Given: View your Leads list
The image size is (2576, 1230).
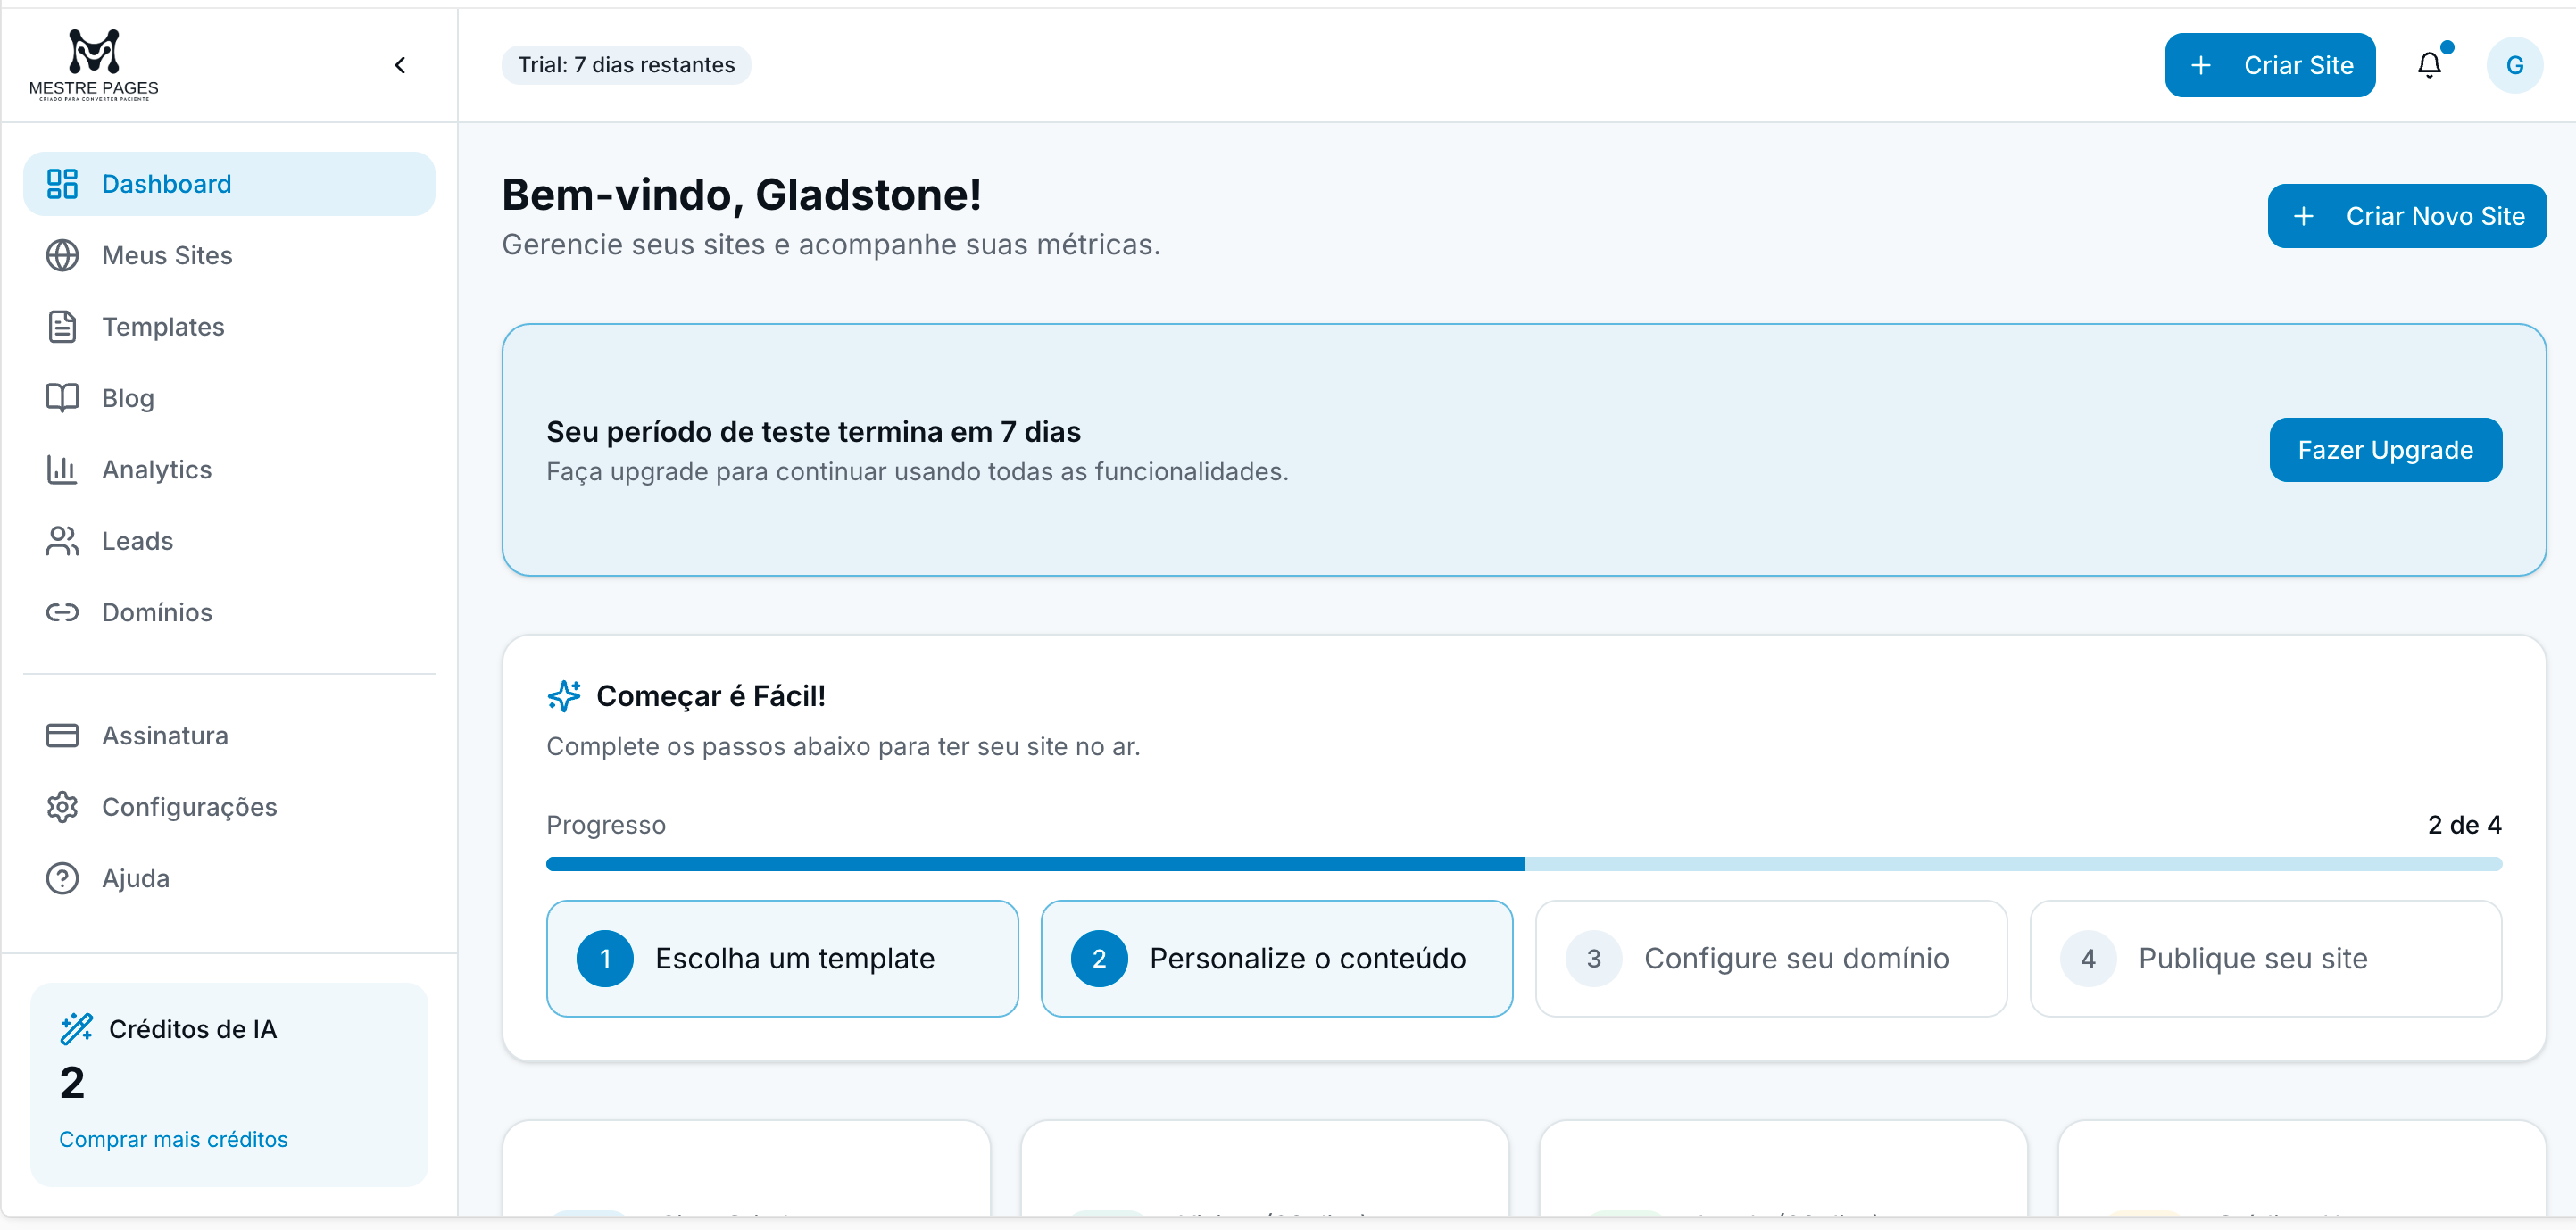Looking at the screenshot, I should pos(137,540).
